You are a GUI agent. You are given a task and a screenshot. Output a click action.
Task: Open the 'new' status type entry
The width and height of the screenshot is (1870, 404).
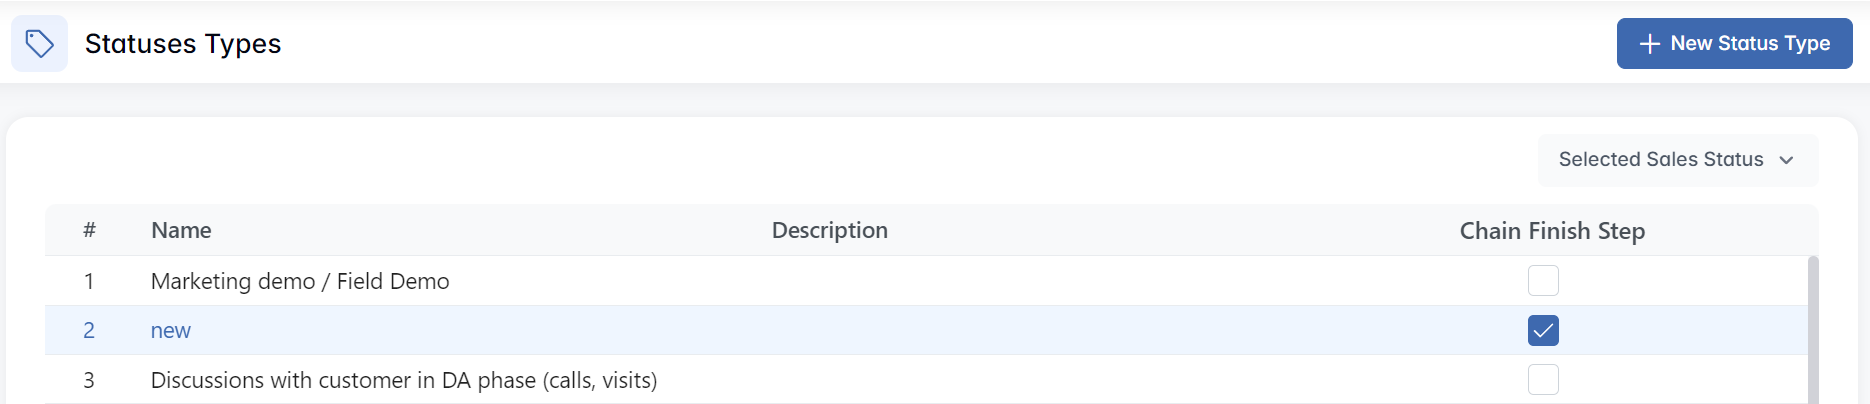click(171, 331)
